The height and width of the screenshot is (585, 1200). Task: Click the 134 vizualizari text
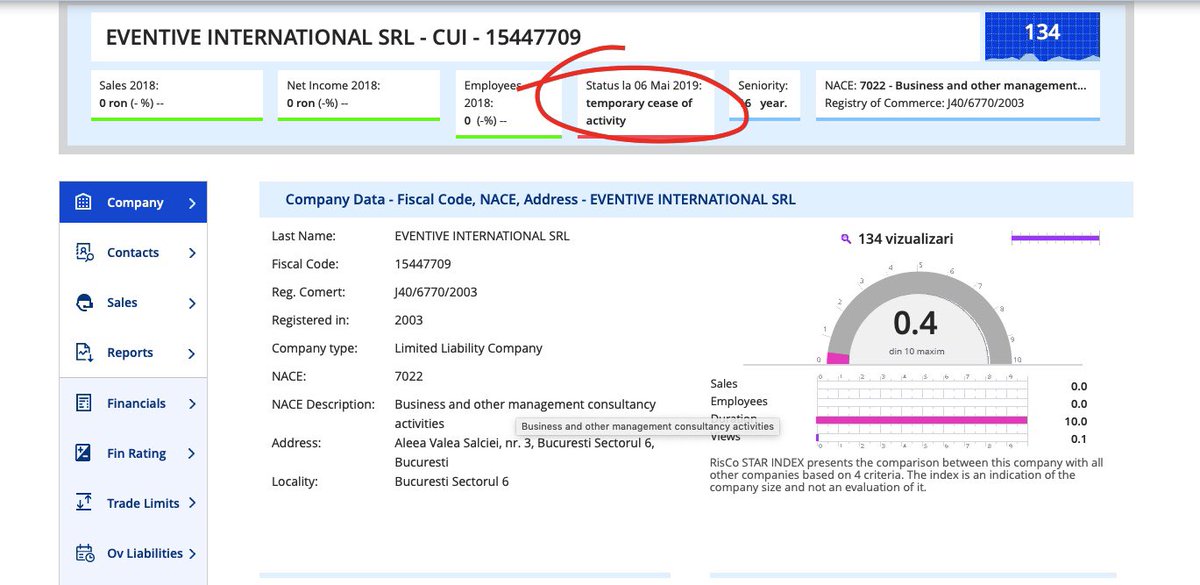(905, 239)
